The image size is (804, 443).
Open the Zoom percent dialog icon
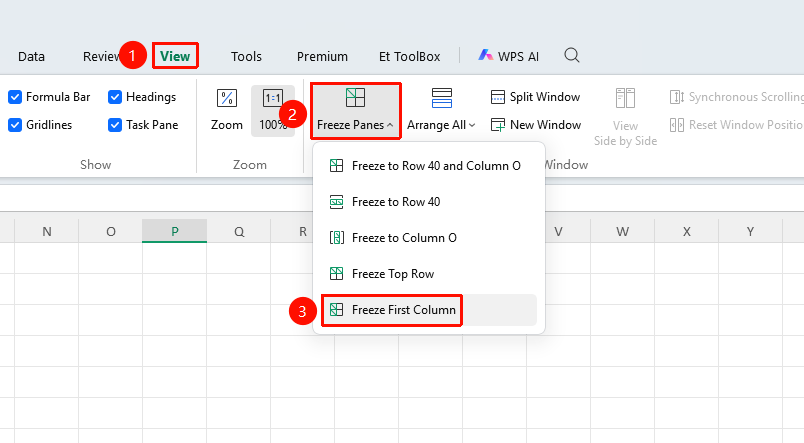(x=227, y=98)
